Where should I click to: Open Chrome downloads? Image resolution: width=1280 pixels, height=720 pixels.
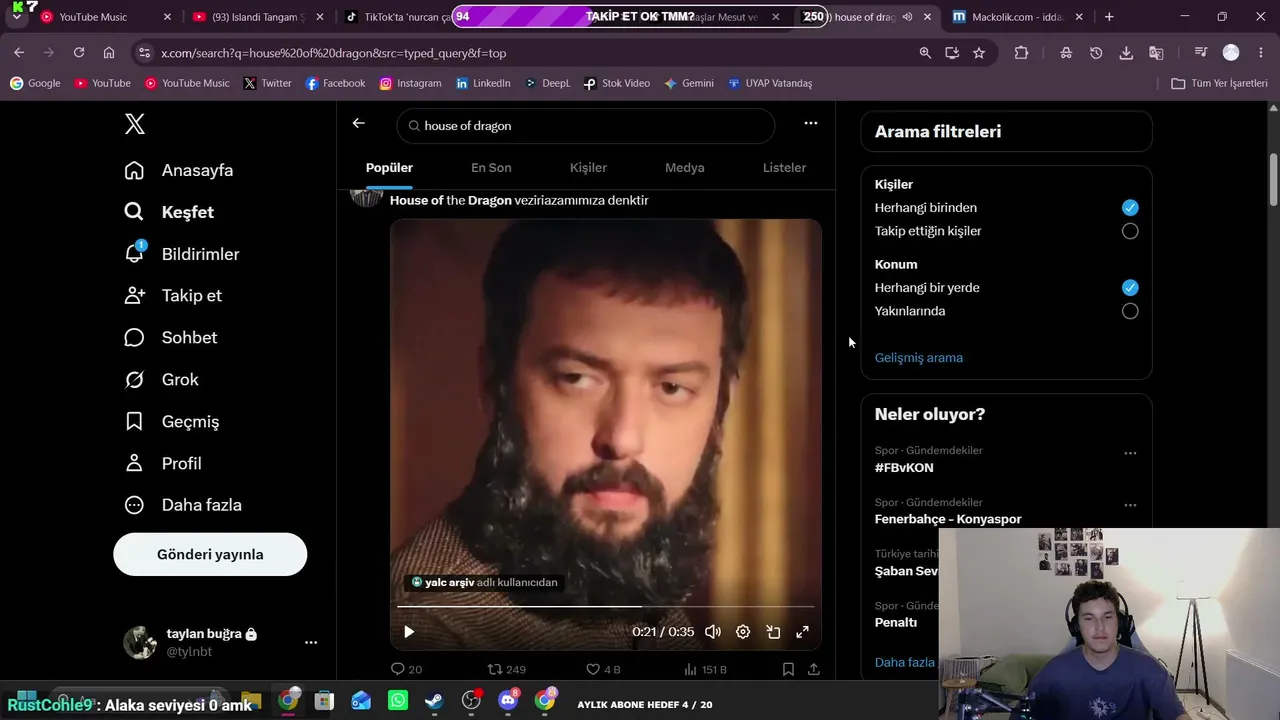pyautogui.click(x=1126, y=53)
